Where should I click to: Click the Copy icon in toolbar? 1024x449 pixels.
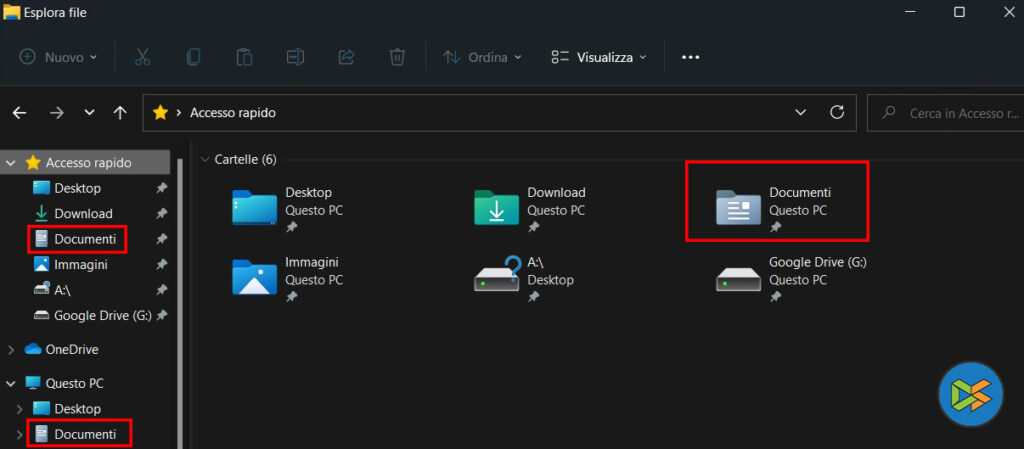[193, 57]
